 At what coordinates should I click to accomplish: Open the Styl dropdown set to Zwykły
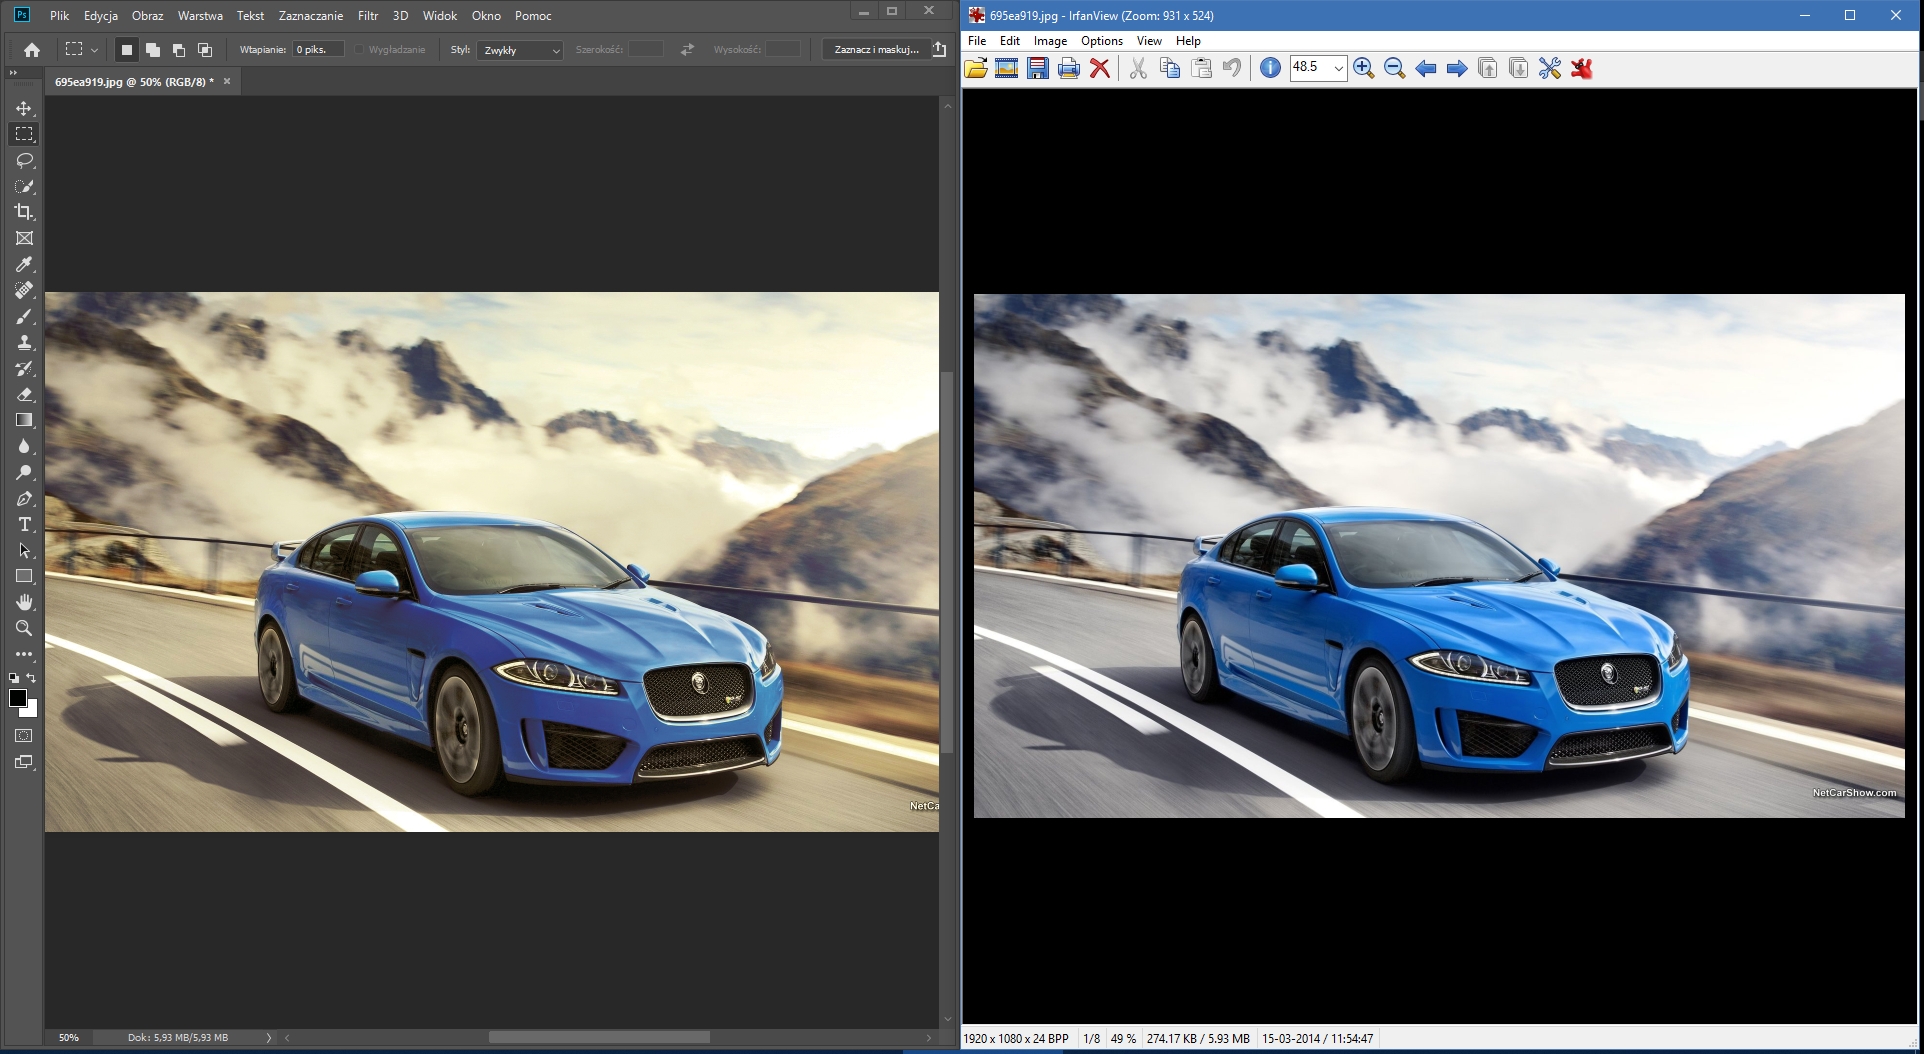pyautogui.click(x=520, y=50)
